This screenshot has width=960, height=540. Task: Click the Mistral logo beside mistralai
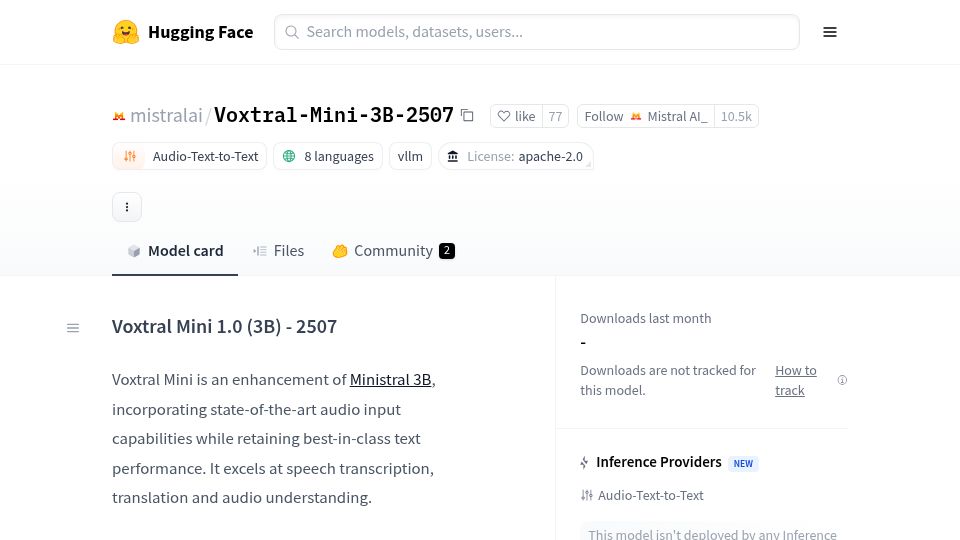[x=119, y=116]
